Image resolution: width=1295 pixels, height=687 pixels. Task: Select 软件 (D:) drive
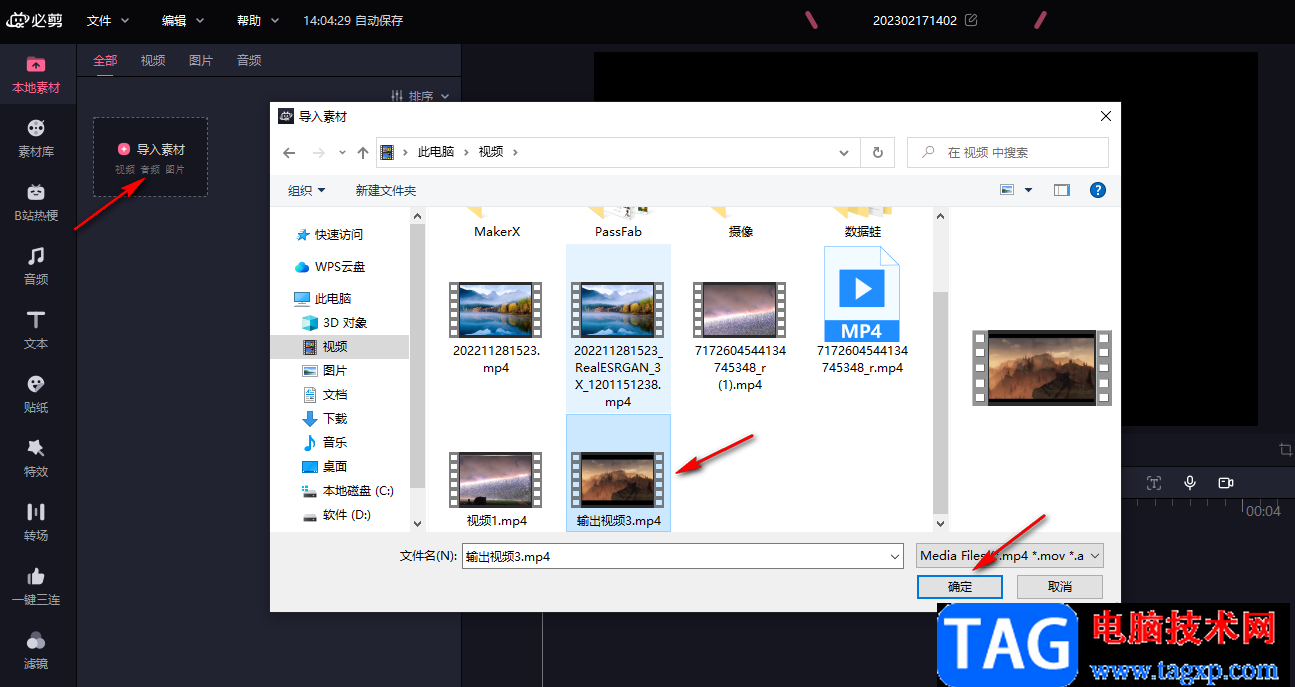click(336, 514)
